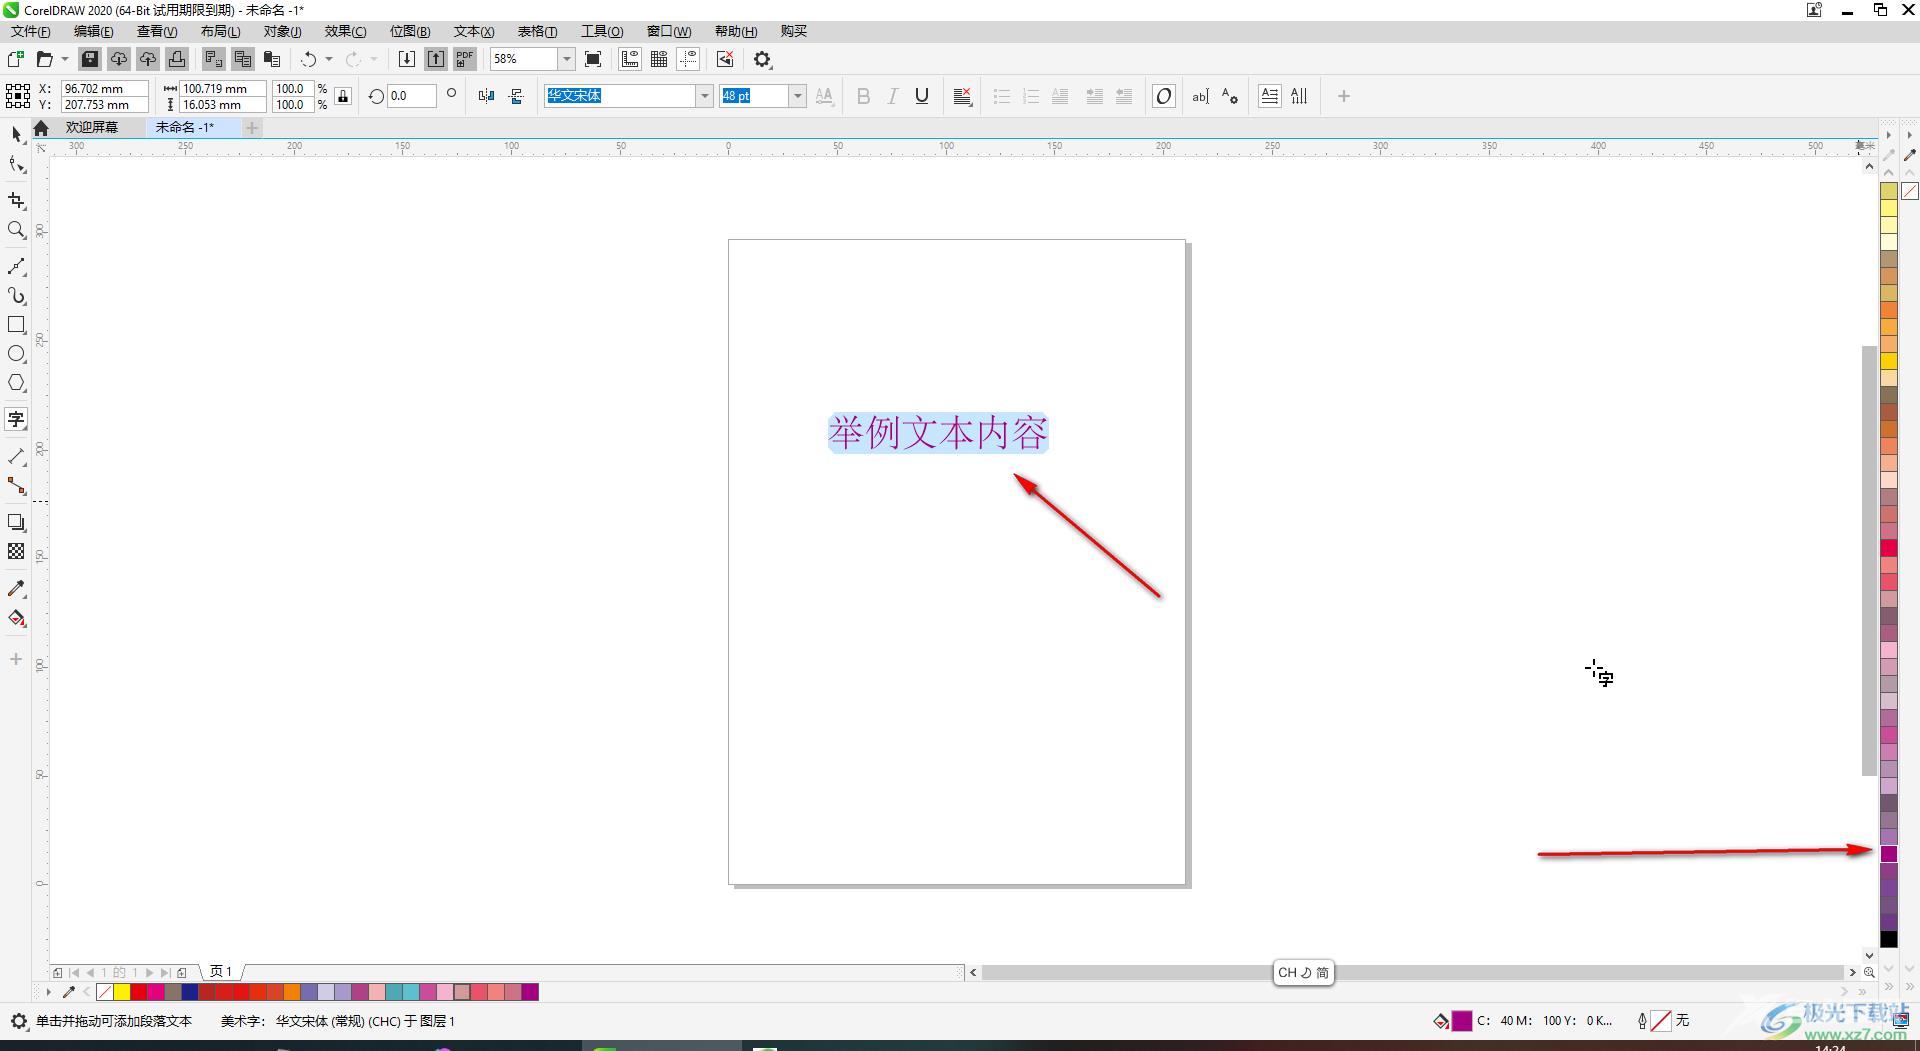
Task: Click the Full-screen preview icon
Action: click(593, 59)
